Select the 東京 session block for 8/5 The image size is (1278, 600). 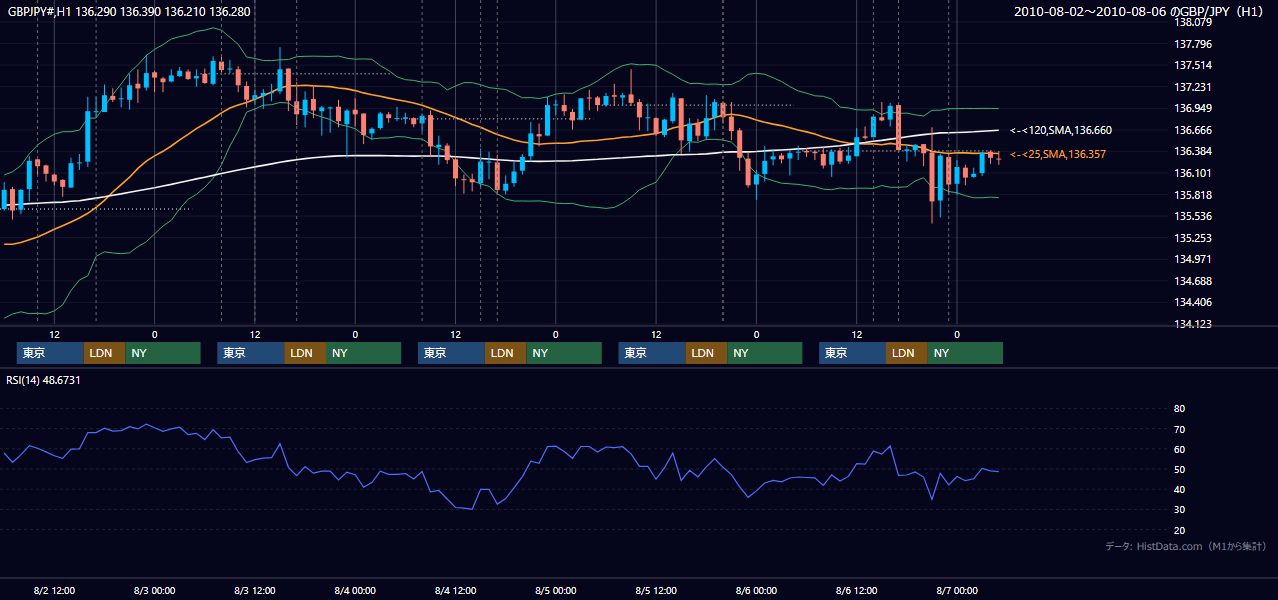click(x=652, y=353)
